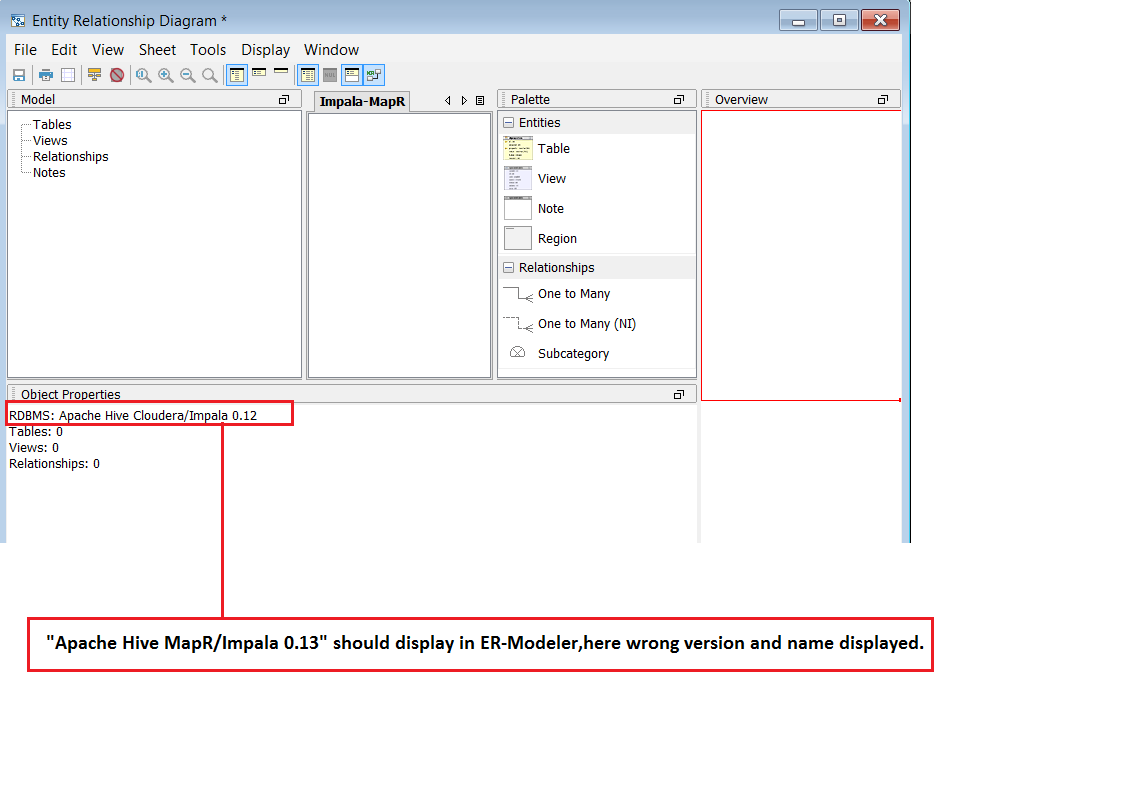Screen dimensions: 1124x804
Task: Open the View menu
Action: coord(108,50)
